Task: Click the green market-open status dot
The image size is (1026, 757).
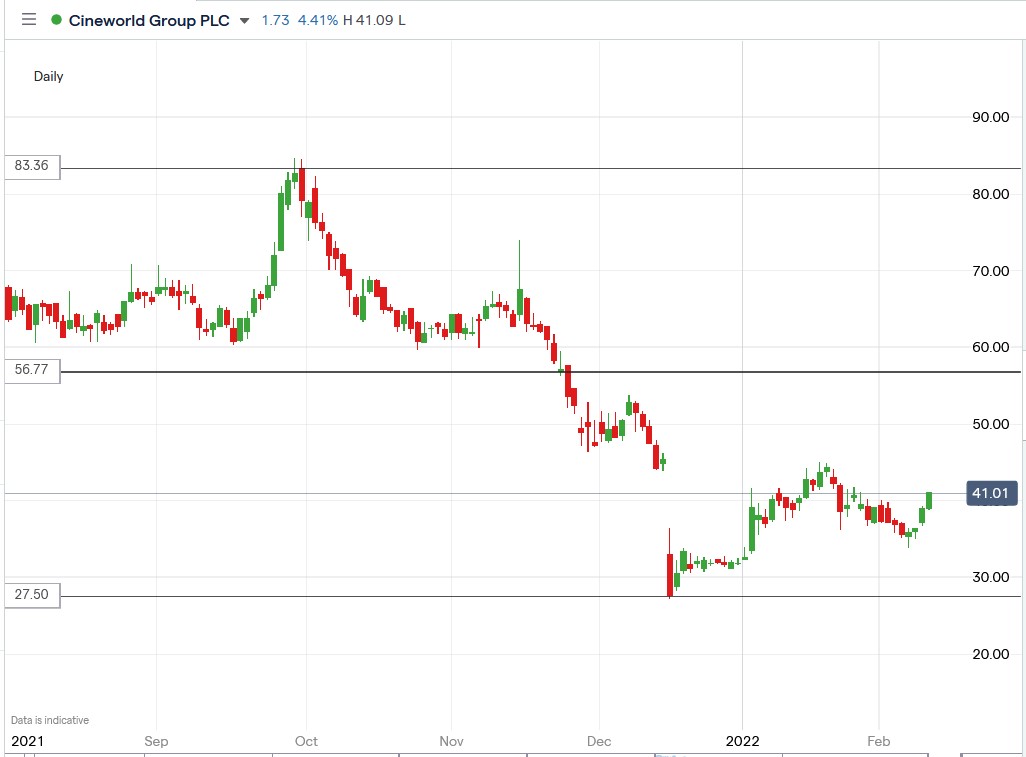Action: pos(56,19)
